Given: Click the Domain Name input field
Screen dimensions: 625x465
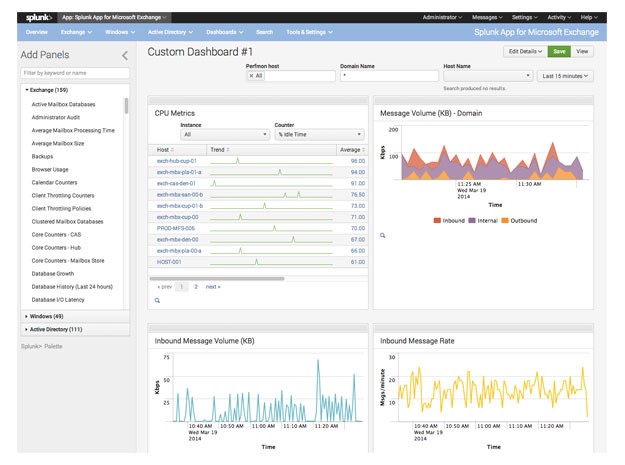Looking at the screenshot, I should tap(389, 76).
